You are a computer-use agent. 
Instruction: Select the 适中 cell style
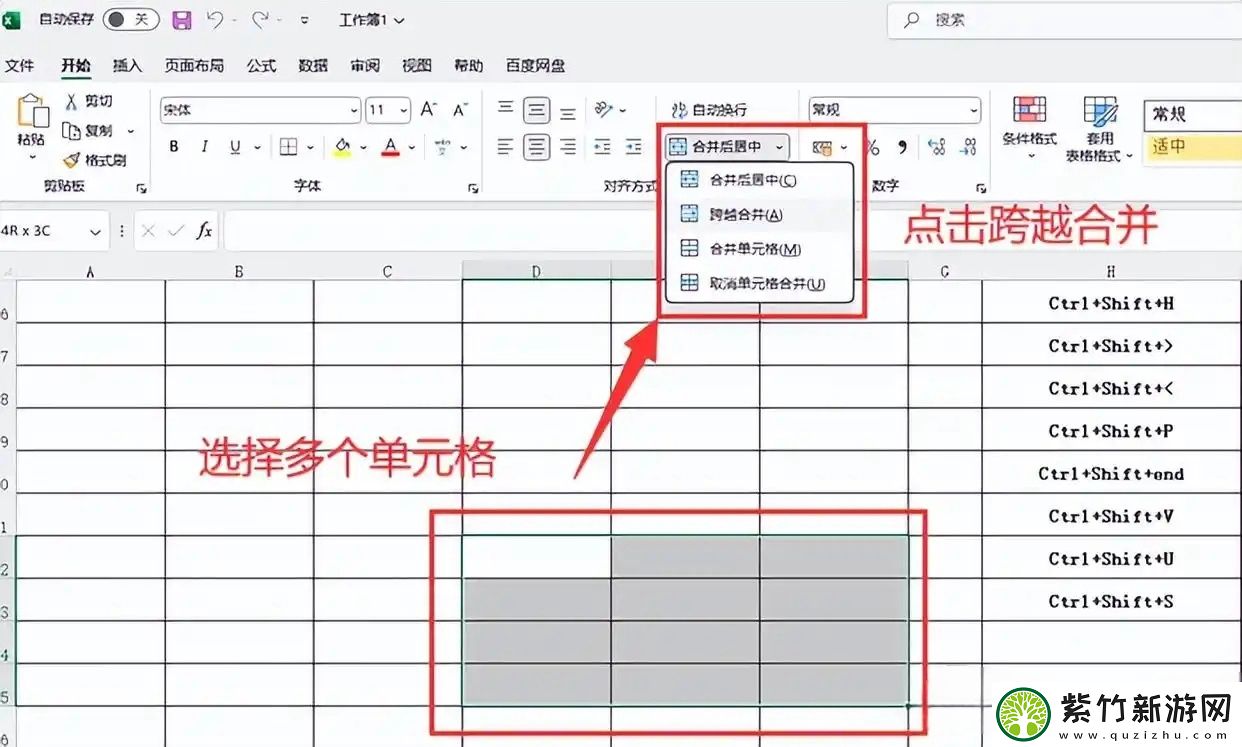tap(1193, 146)
